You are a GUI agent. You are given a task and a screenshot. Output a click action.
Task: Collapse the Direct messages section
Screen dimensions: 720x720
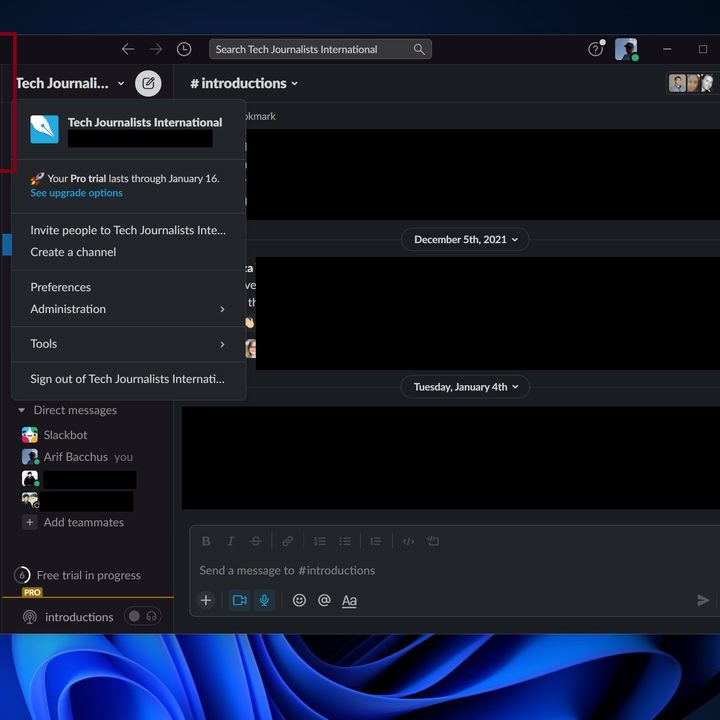(22, 410)
